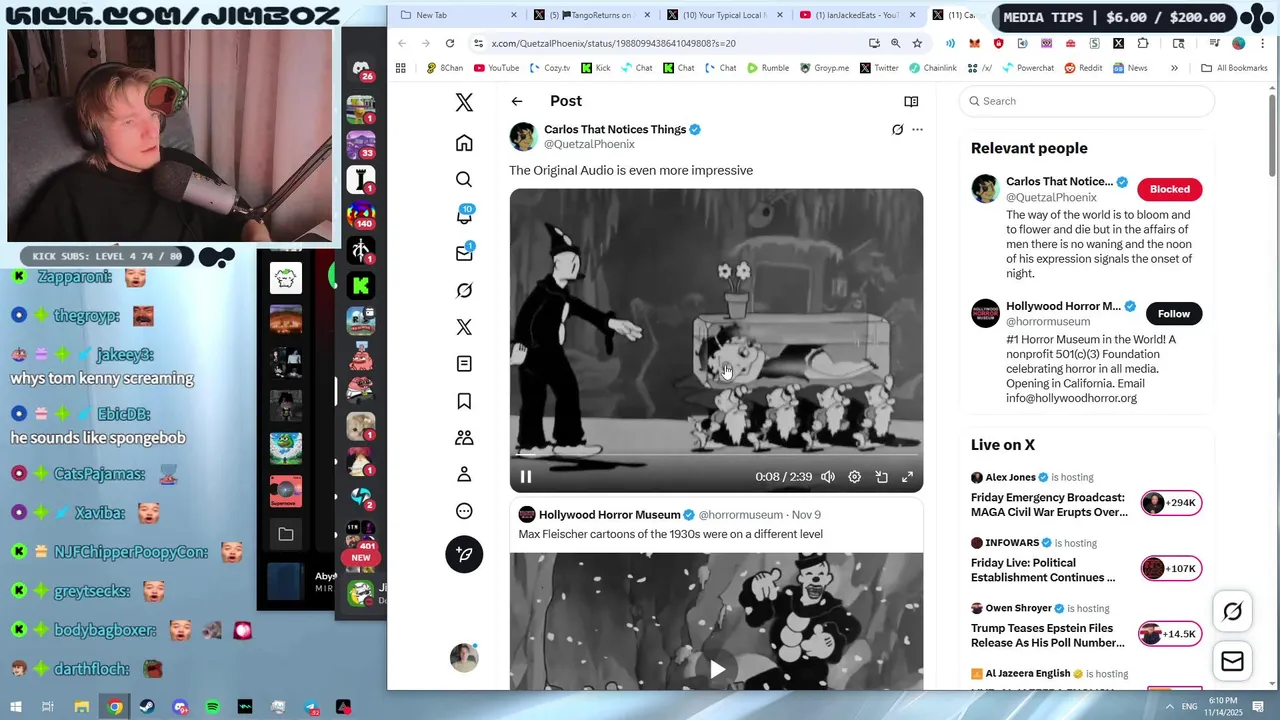Open the Groyp.me bookmark

pos(824,68)
